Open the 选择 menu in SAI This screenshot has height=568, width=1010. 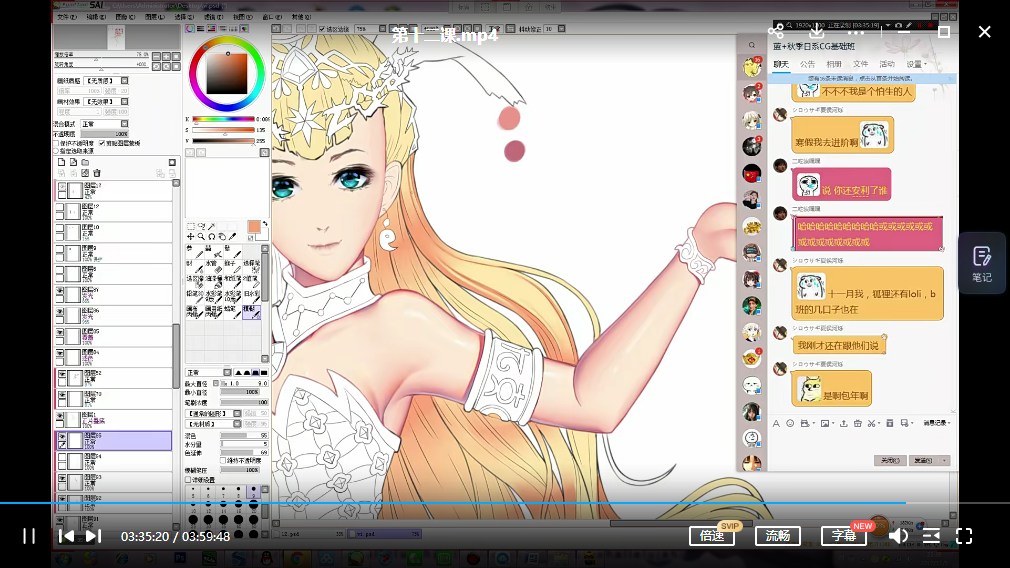(x=184, y=17)
